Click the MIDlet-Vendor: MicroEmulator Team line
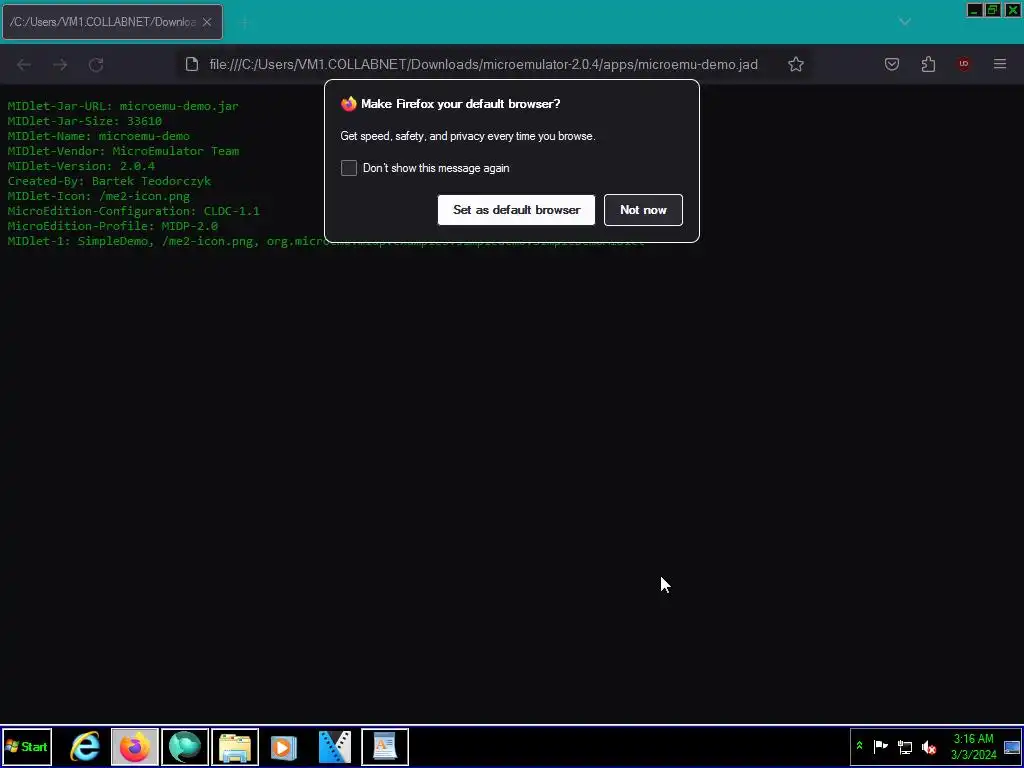 [123, 151]
